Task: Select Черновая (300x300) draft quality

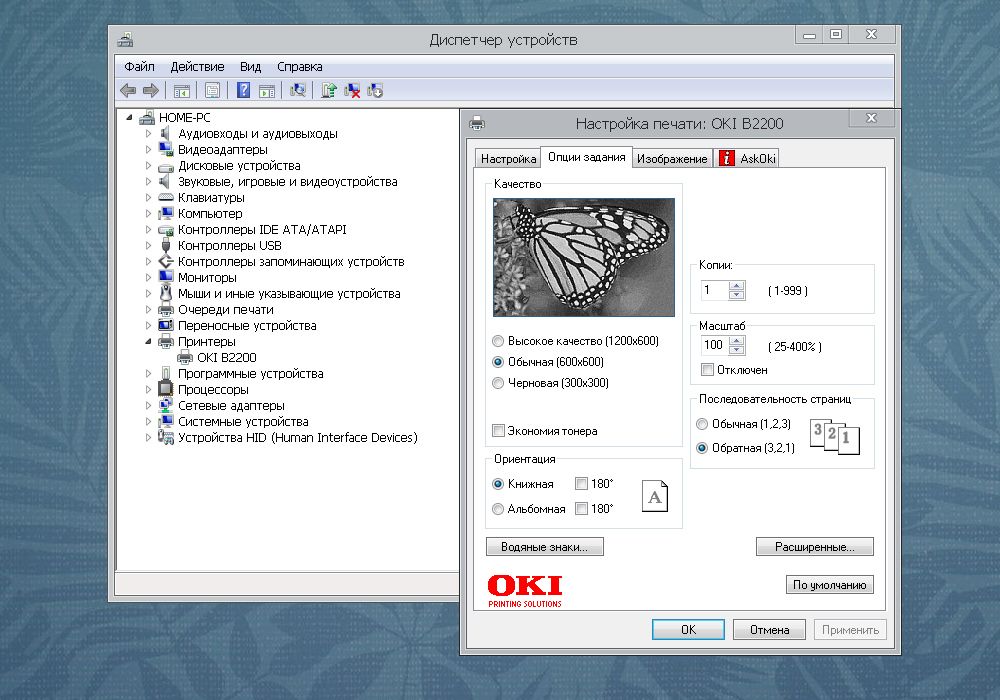Action: pyautogui.click(x=498, y=383)
